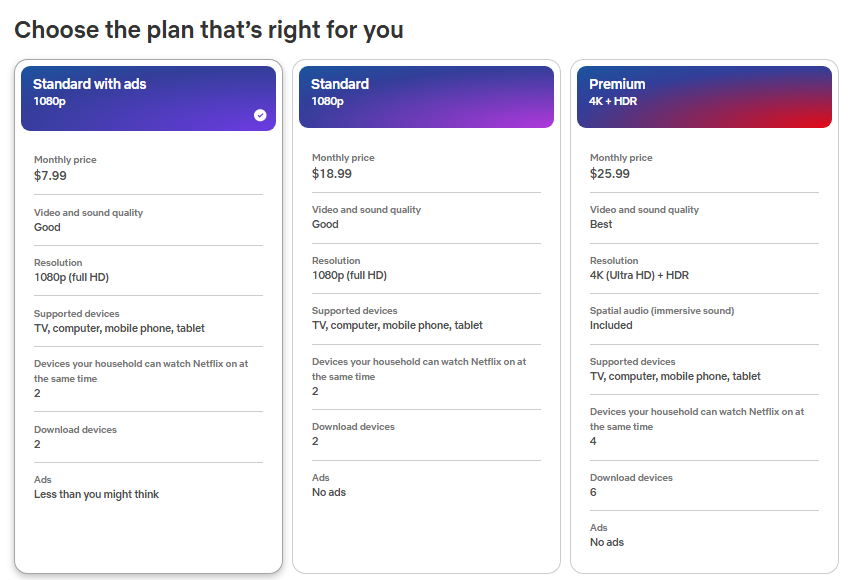Click the 'Choose the plan that's right for you' heading
Image resolution: width=858 pixels, height=580 pixels.
click(208, 30)
